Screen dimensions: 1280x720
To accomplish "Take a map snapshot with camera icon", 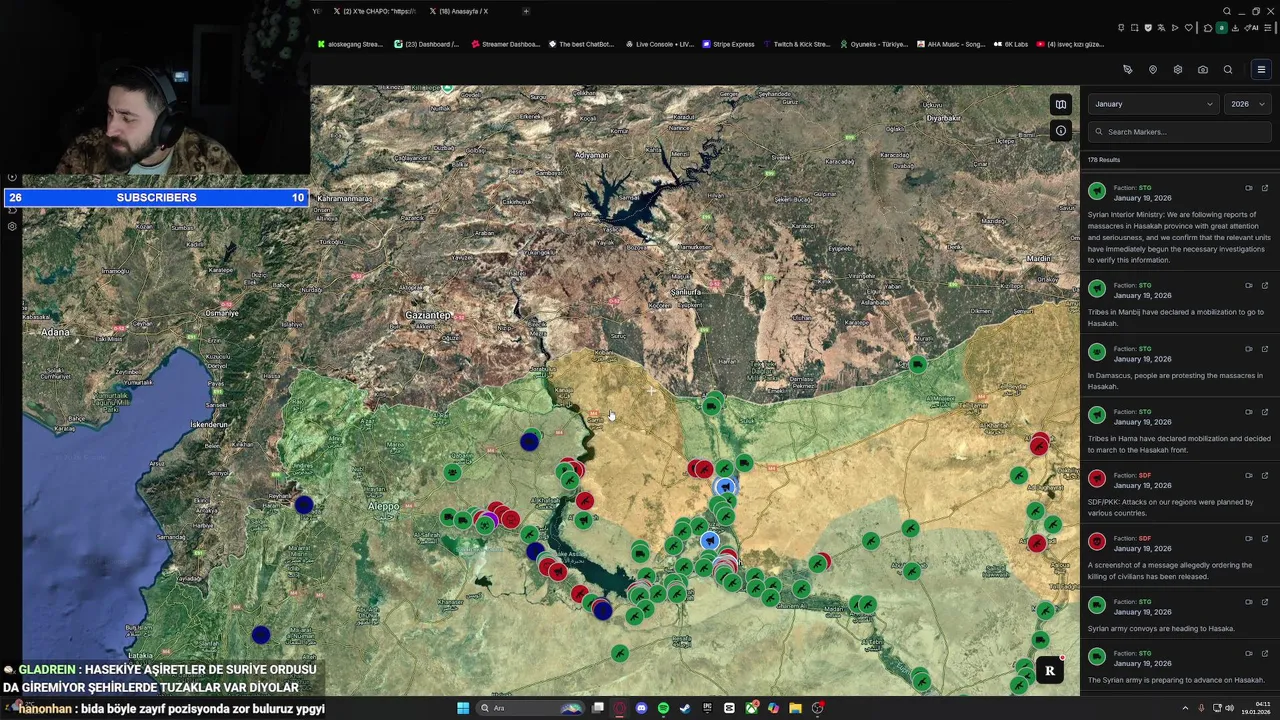I will [x=1202, y=70].
